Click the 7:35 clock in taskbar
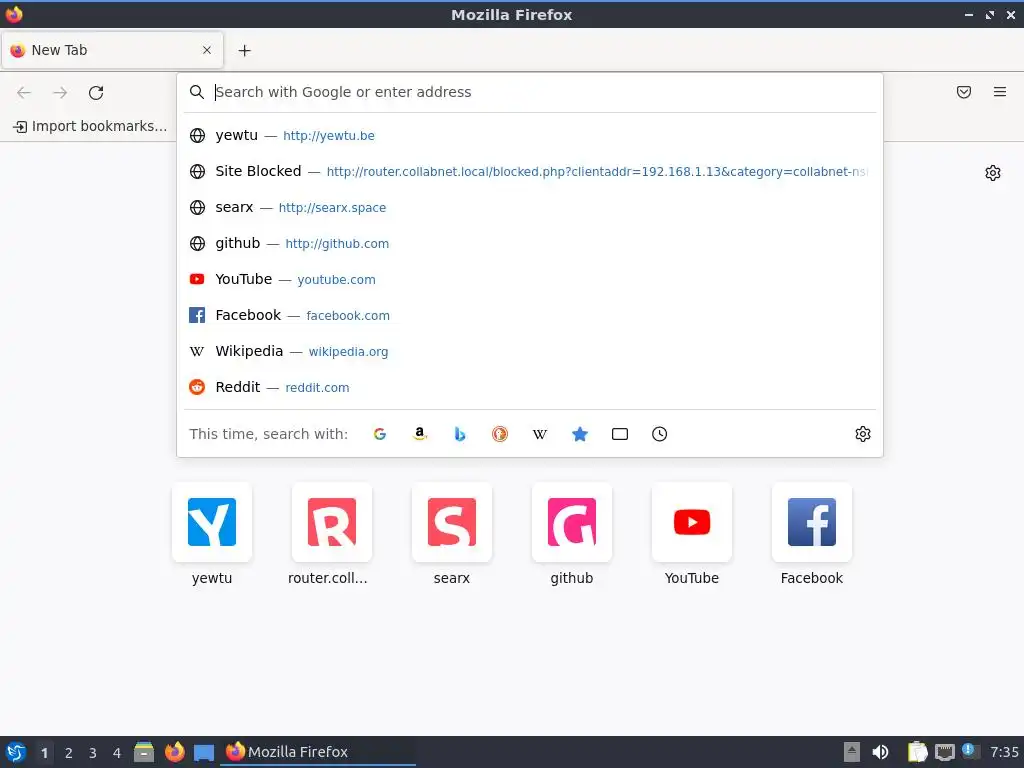This screenshot has width=1024, height=768. 1004,752
